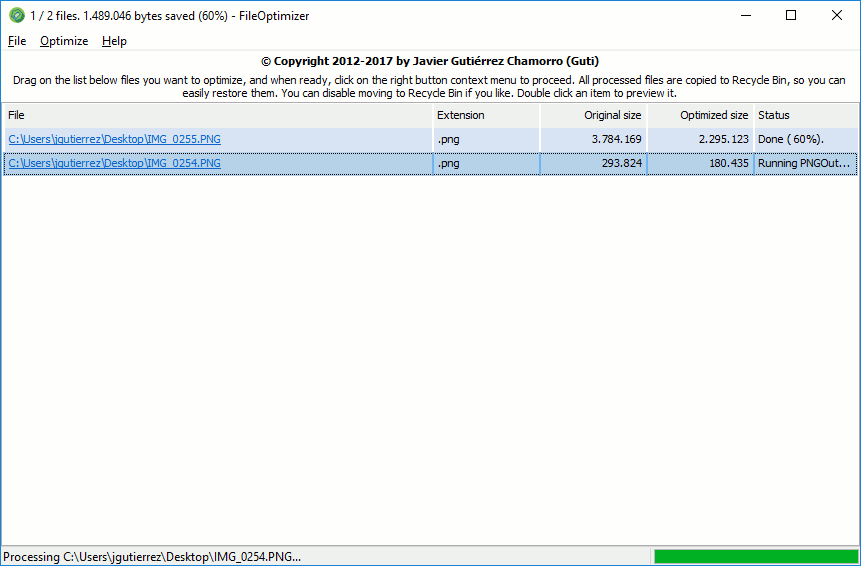Open the Help menu
The height and width of the screenshot is (566, 861).
[x=114, y=41]
